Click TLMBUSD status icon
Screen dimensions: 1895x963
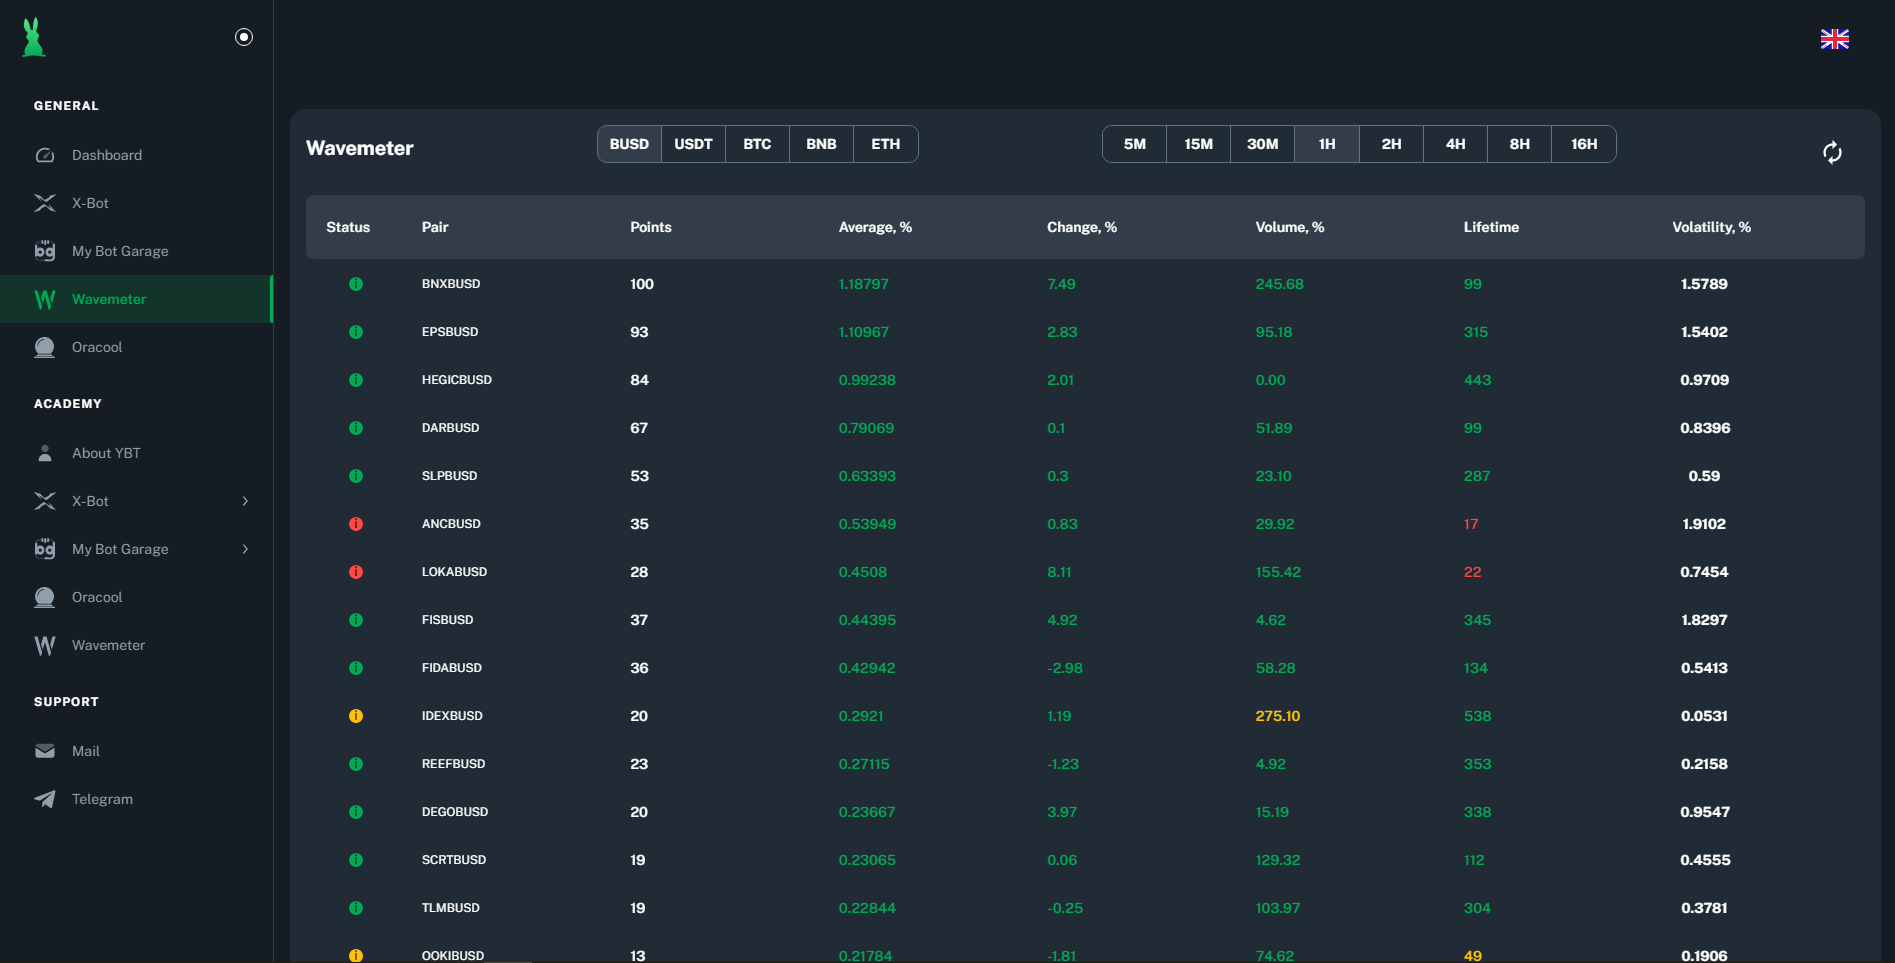[x=356, y=908]
